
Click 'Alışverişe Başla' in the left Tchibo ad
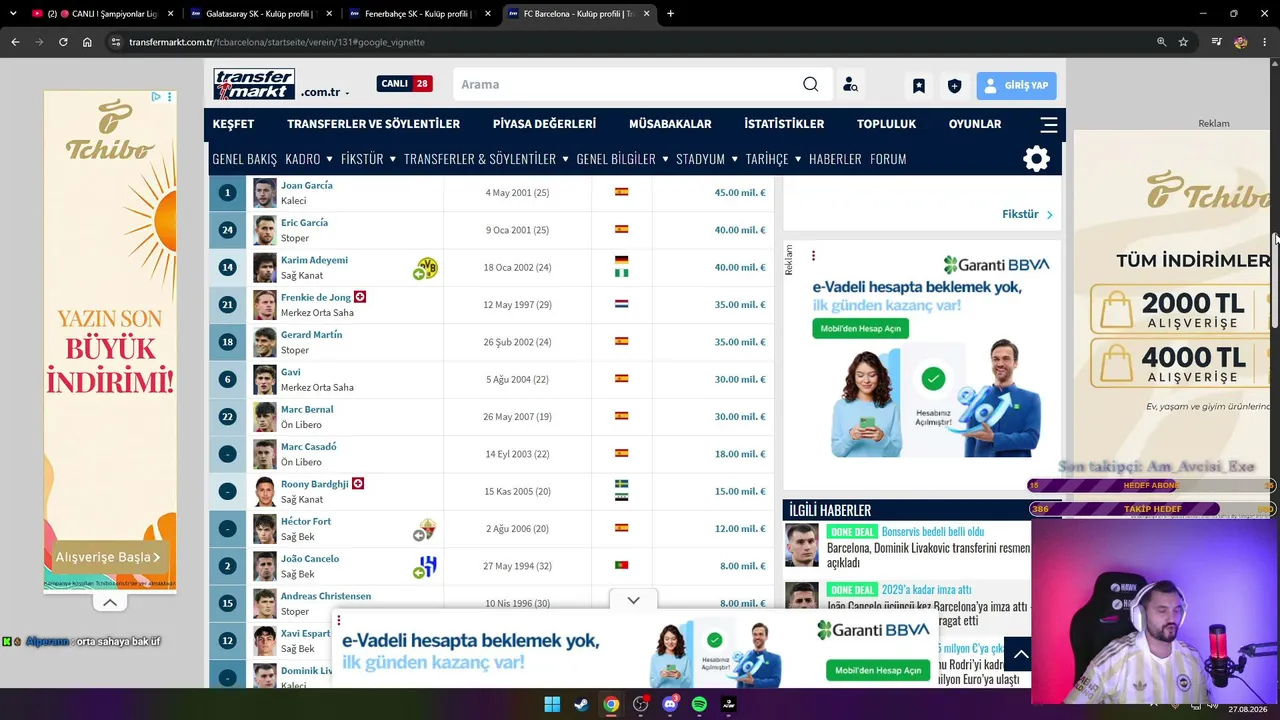pos(108,557)
